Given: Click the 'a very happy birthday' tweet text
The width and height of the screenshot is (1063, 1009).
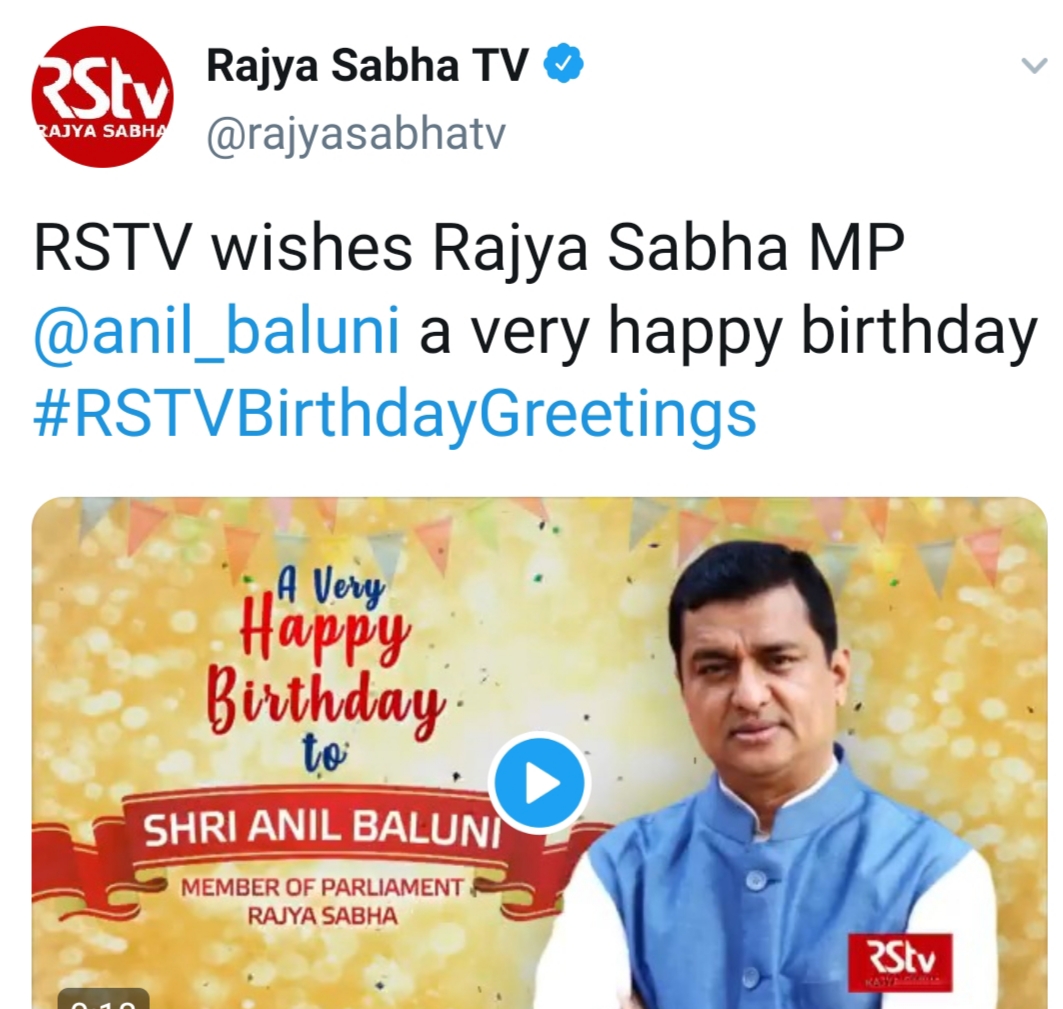Looking at the screenshot, I should tap(728, 332).
